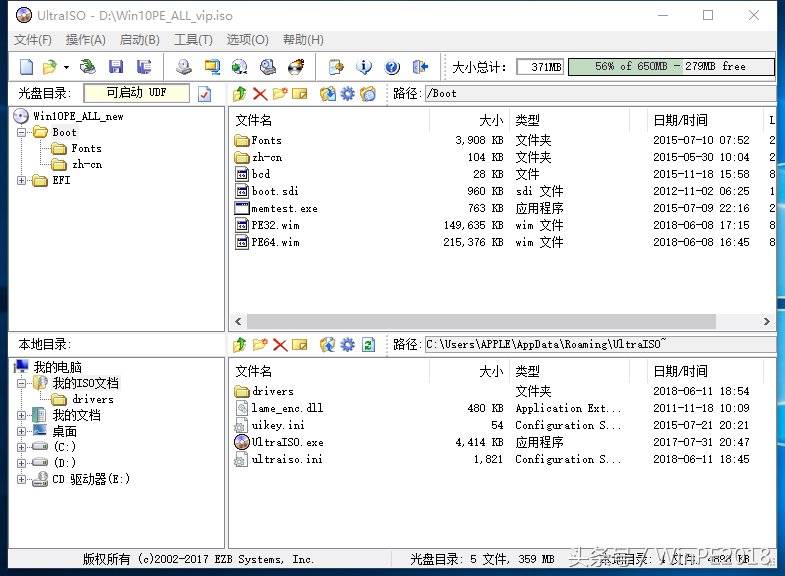Select the zh-cn folder in disc tree
Viewport: 785px width, 576px height.
(x=87, y=164)
